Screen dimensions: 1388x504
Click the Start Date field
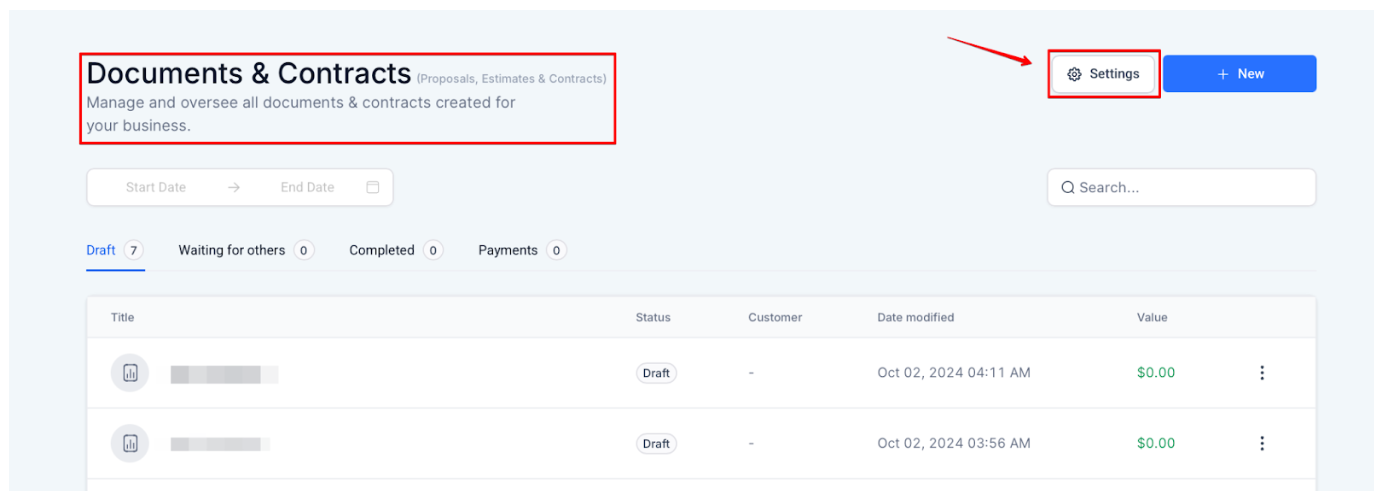click(156, 187)
